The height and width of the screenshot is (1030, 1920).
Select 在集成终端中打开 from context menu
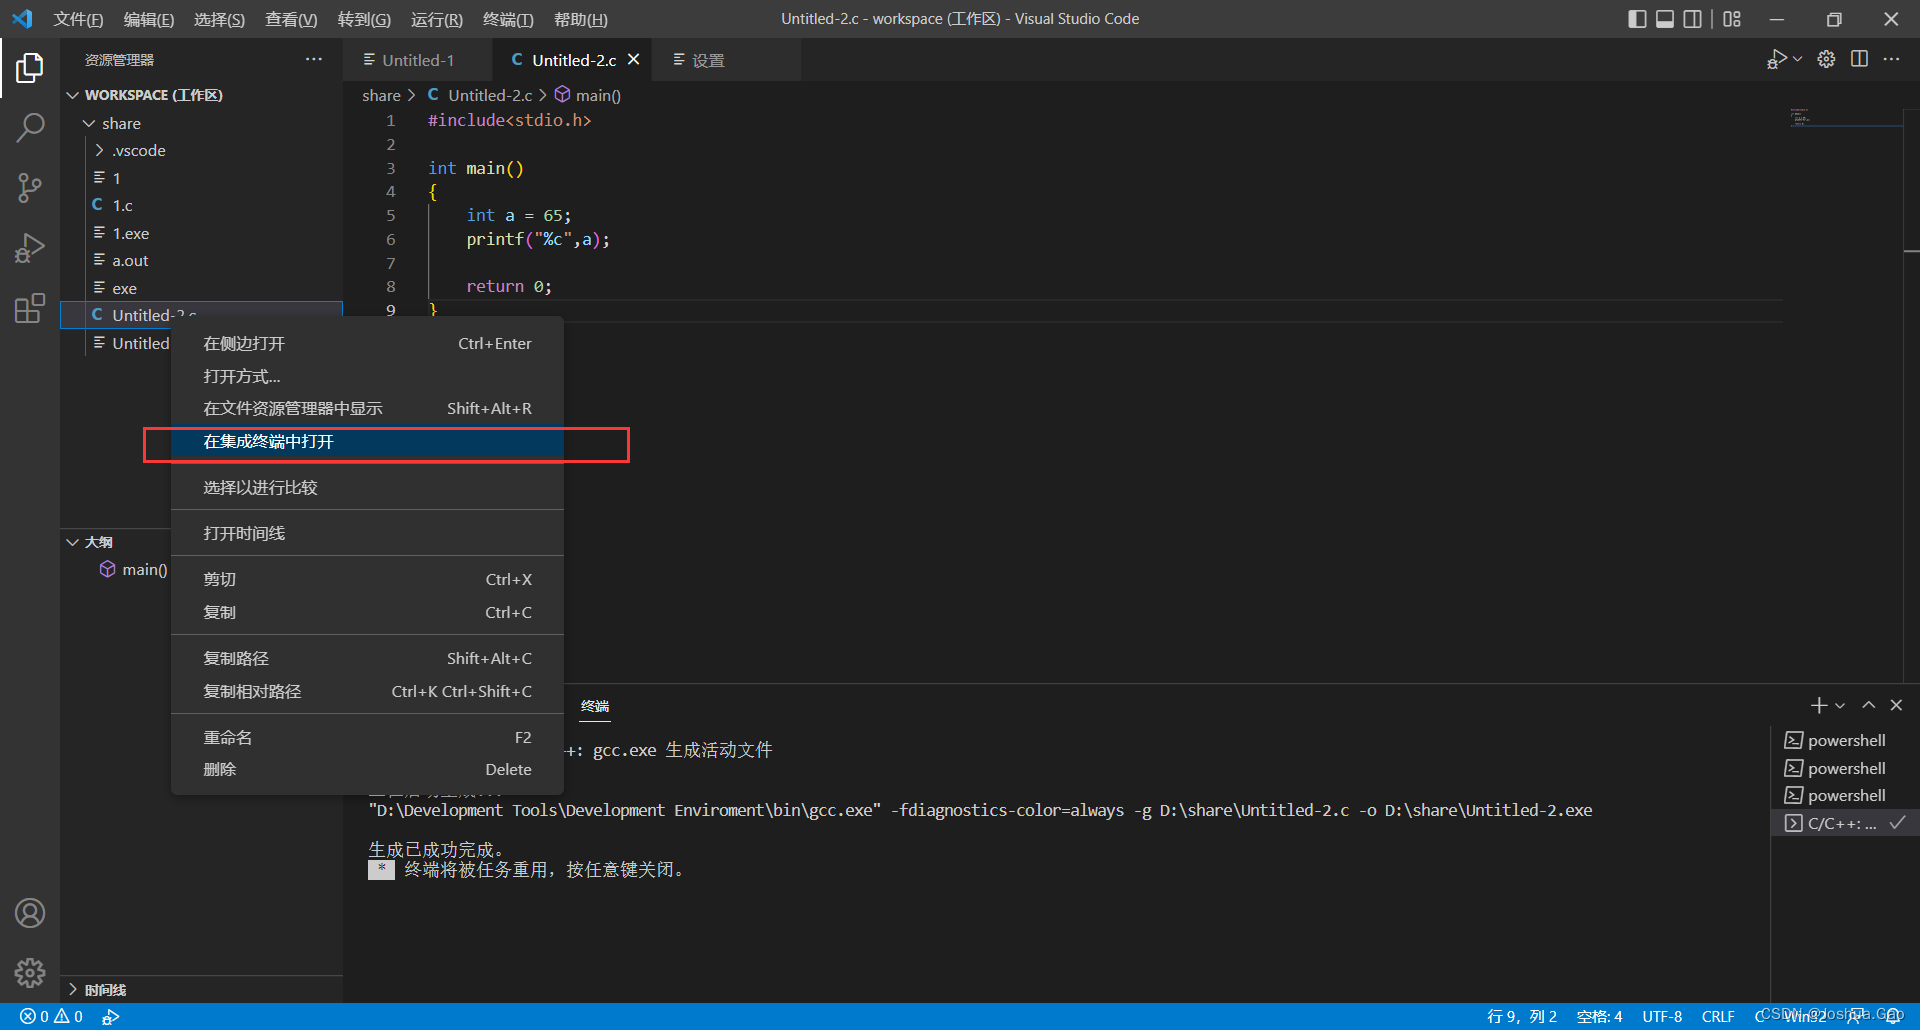click(267, 441)
